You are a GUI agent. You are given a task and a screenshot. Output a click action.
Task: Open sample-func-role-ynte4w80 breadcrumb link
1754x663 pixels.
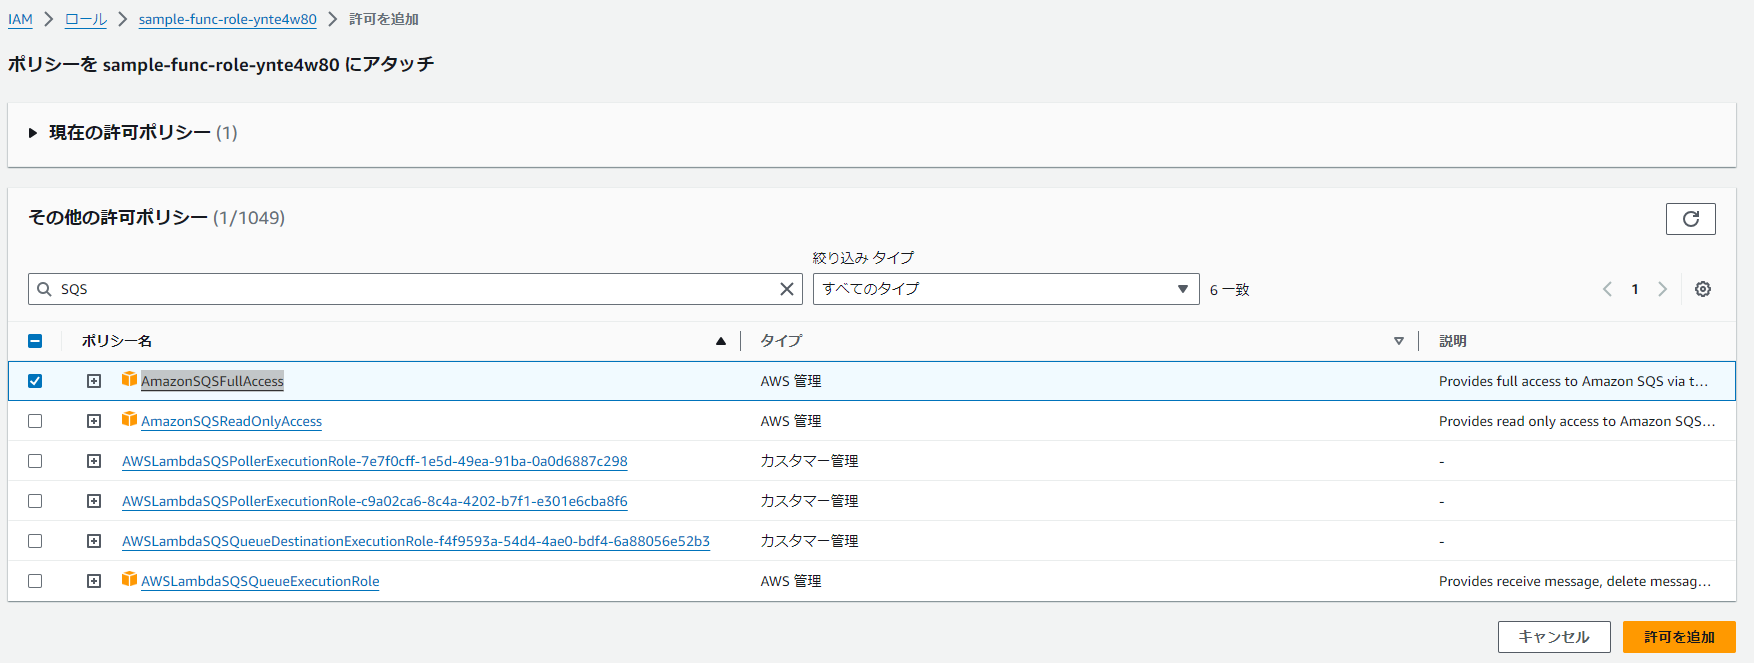tap(227, 19)
